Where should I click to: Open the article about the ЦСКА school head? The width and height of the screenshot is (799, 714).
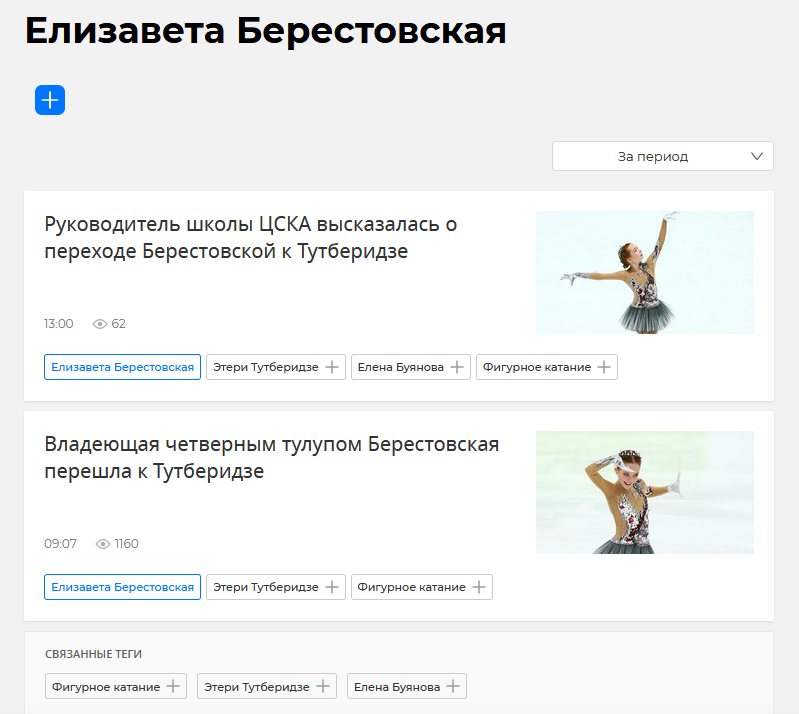coord(251,237)
